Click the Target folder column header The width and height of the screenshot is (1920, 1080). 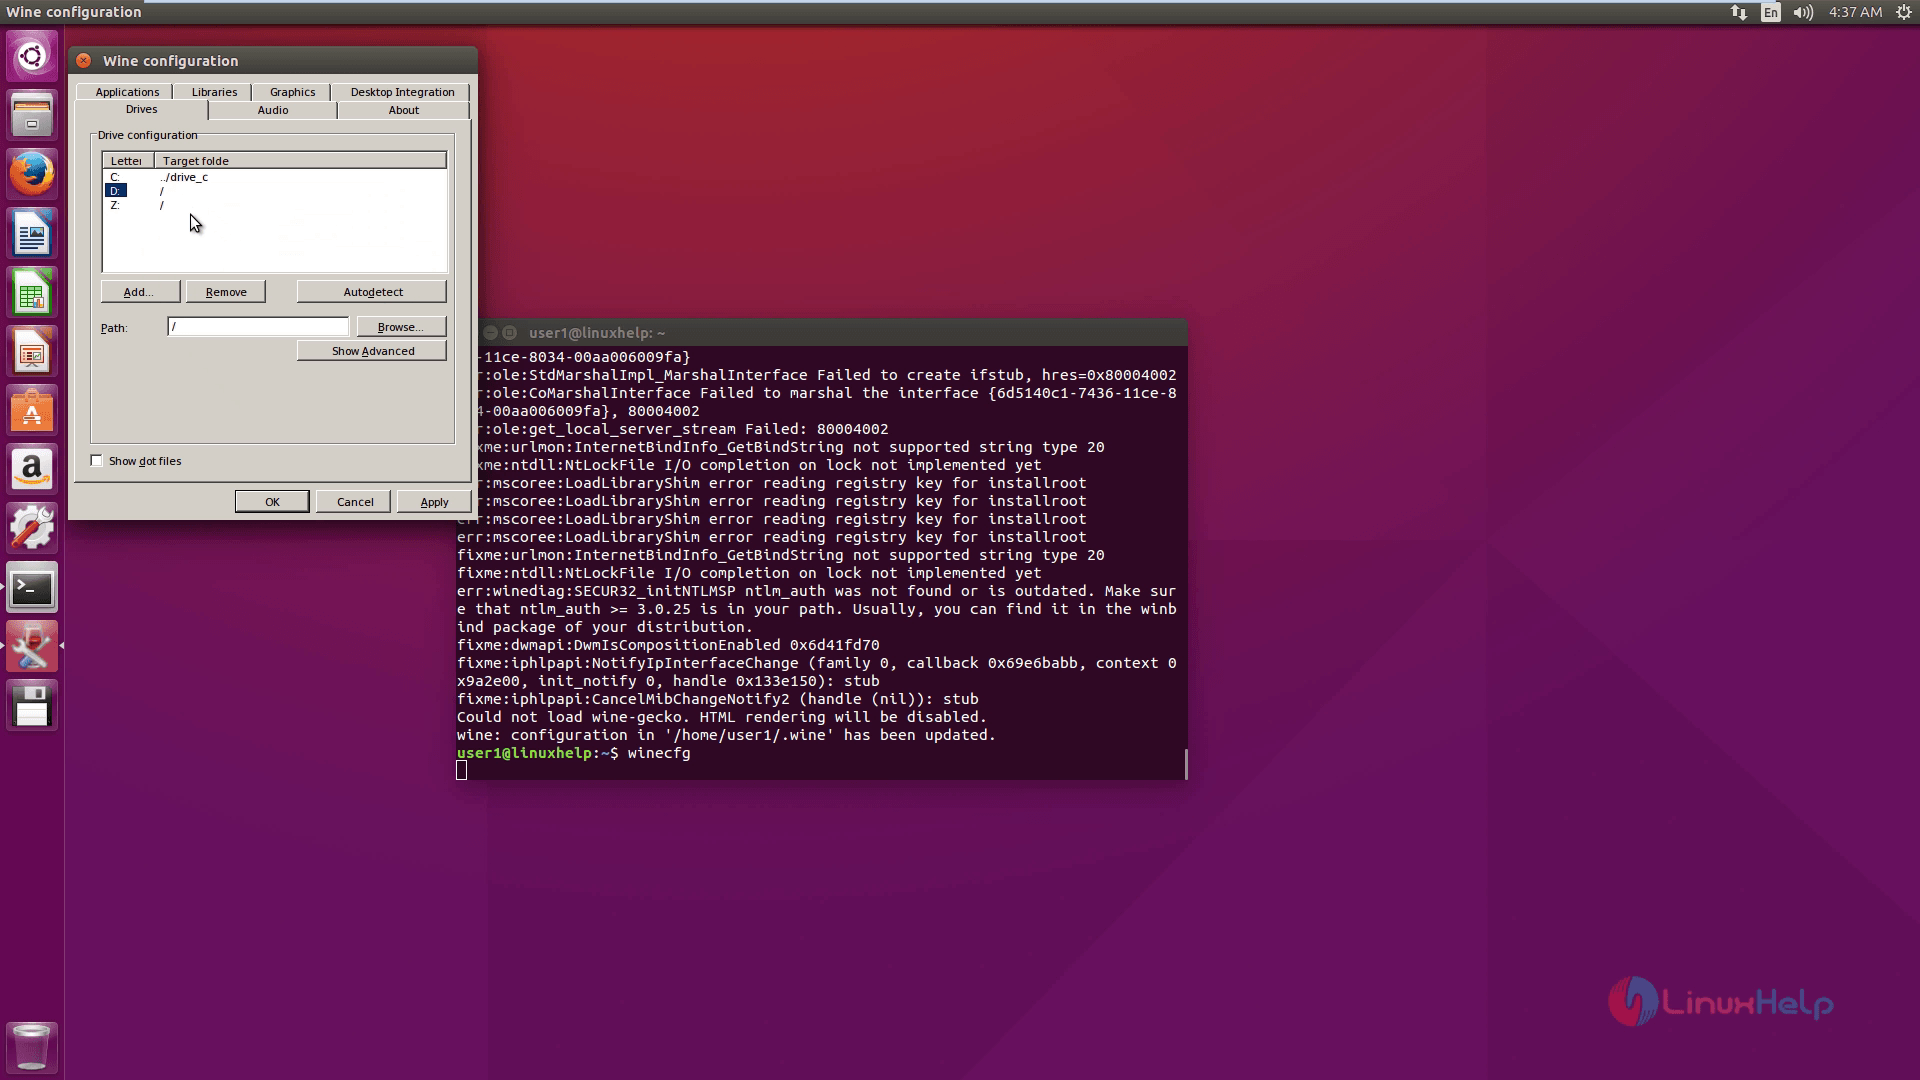[300, 160]
